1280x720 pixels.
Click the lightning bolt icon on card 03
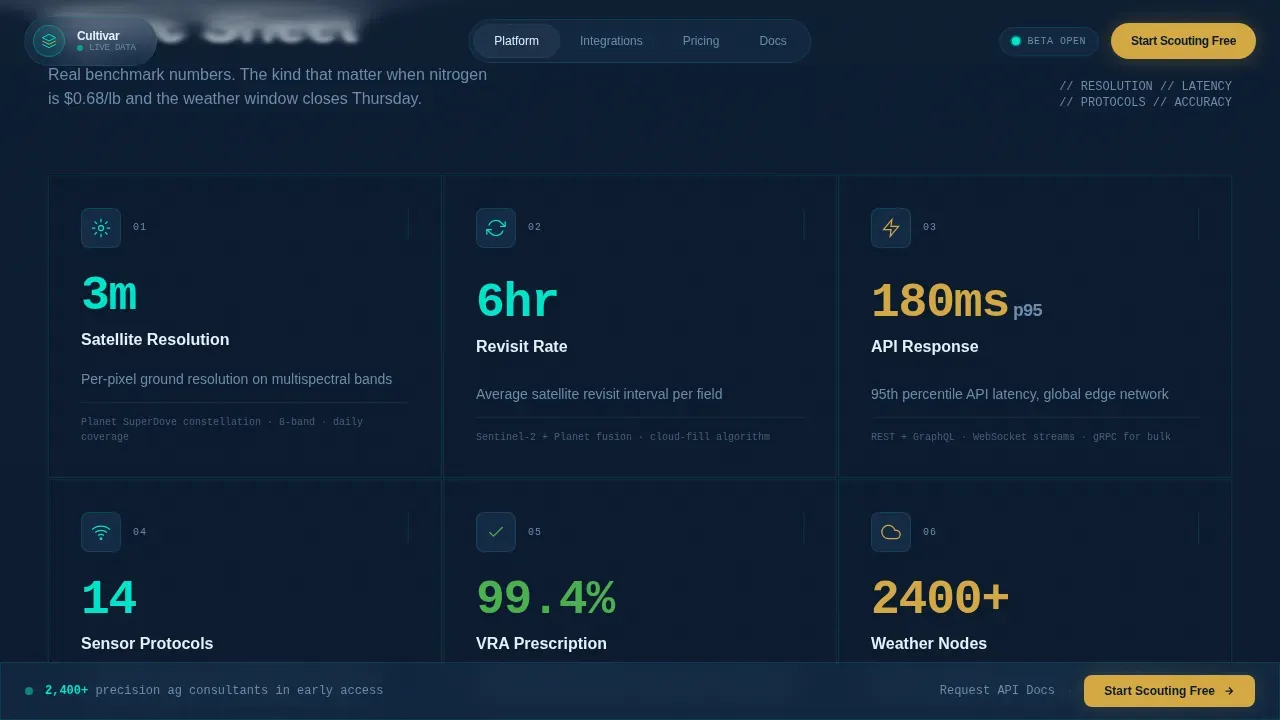(x=891, y=228)
